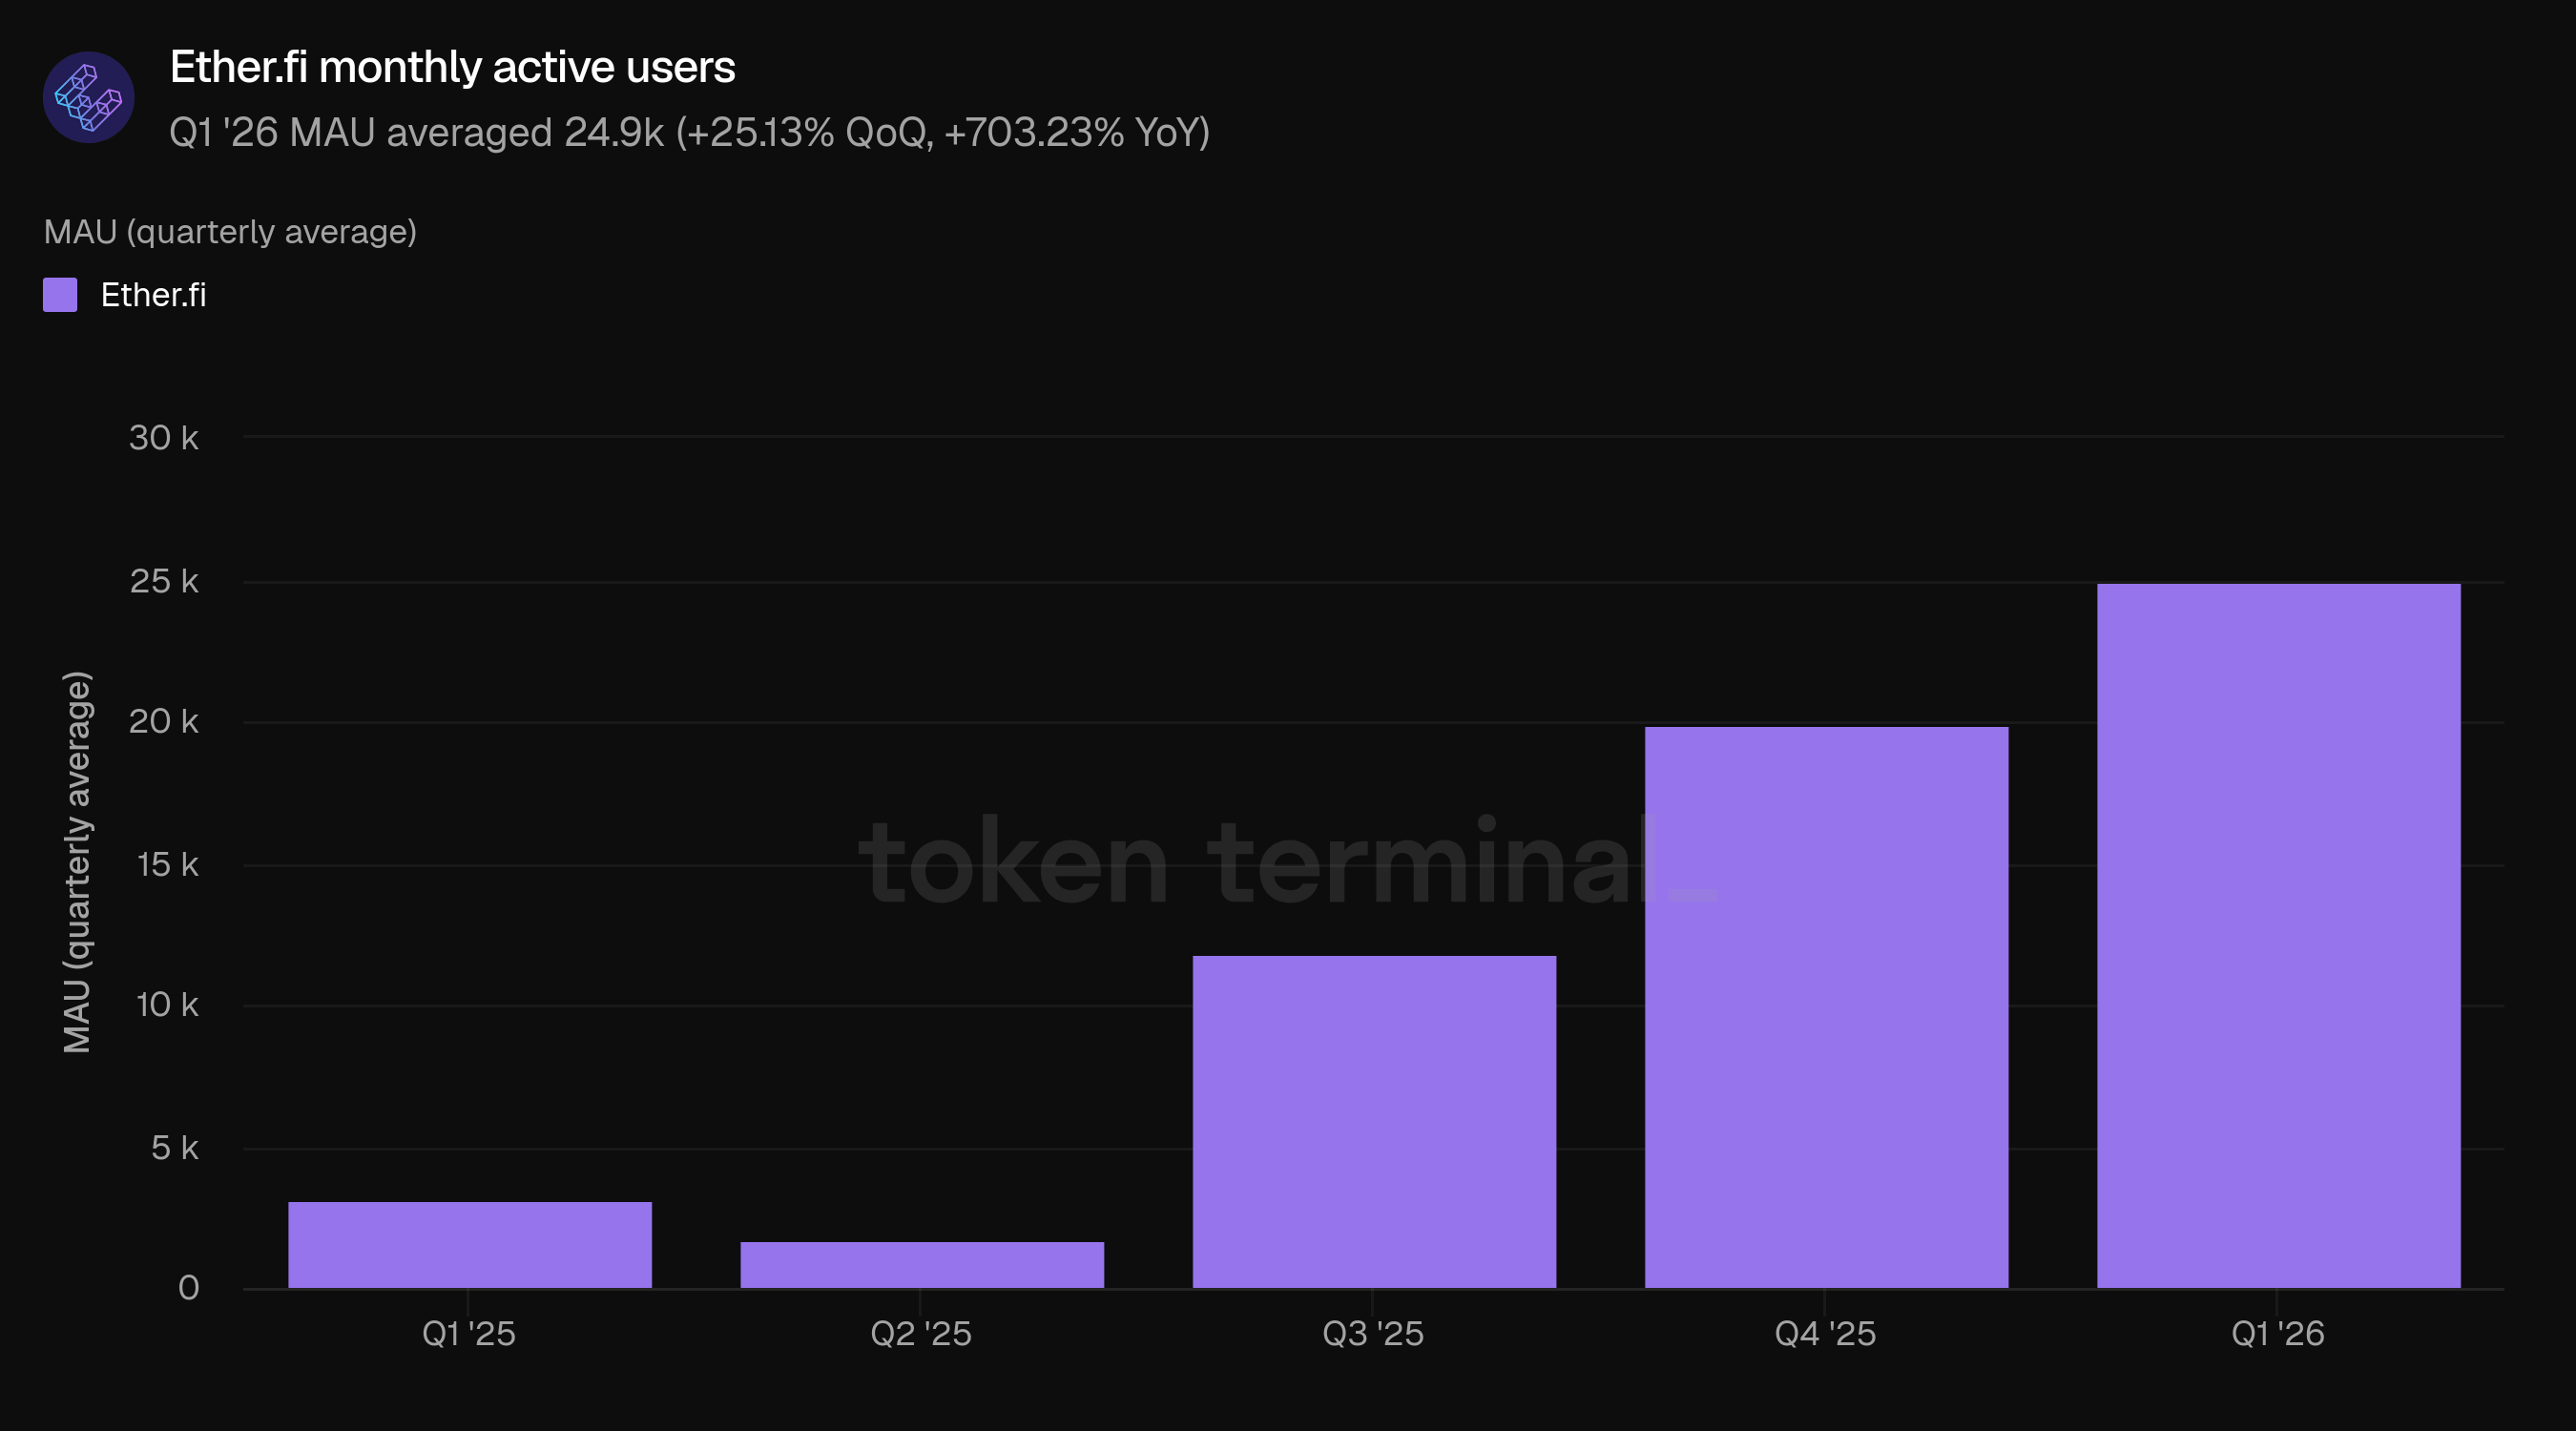Select the Q1 '25 bar
Image resolution: width=2576 pixels, height=1431 pixels.
(470, 1245)
